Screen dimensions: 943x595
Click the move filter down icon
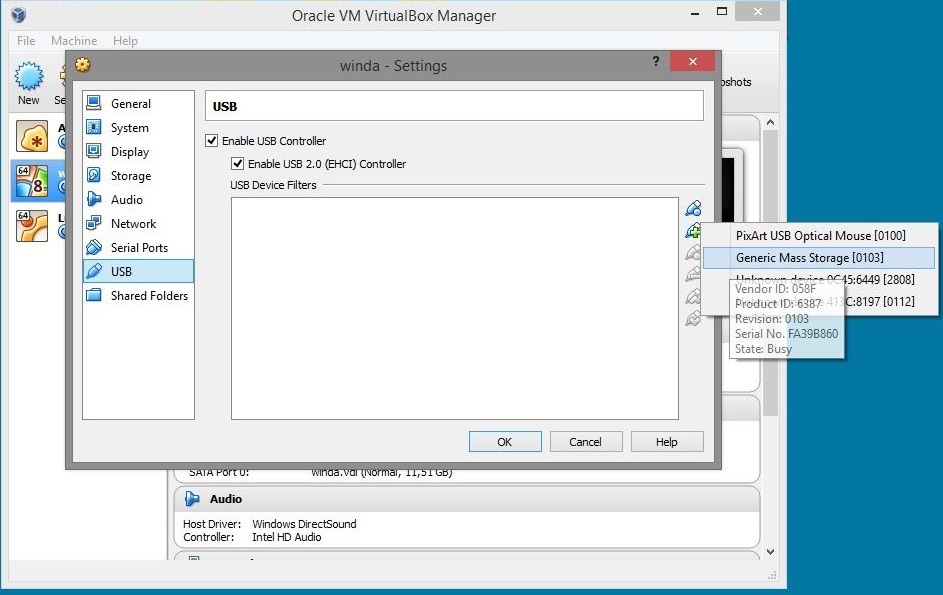(693, 318)
